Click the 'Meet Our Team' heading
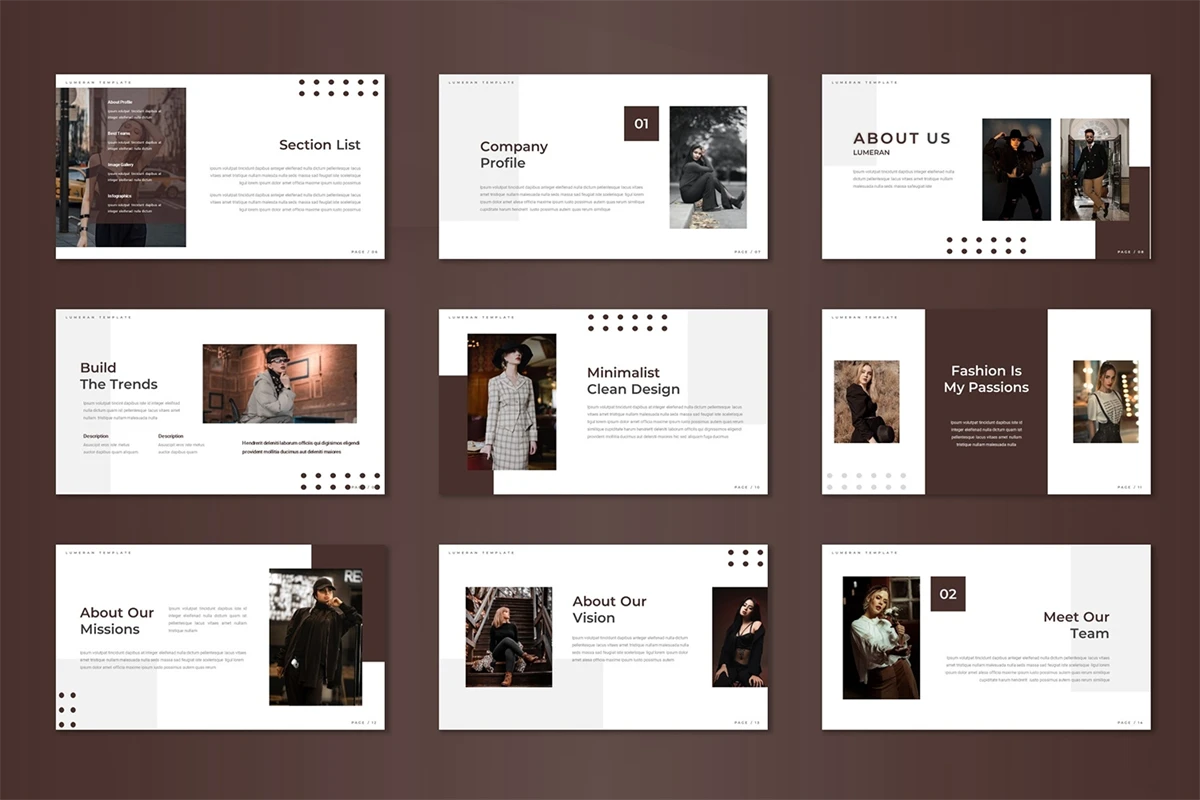 click(1076, 625)
